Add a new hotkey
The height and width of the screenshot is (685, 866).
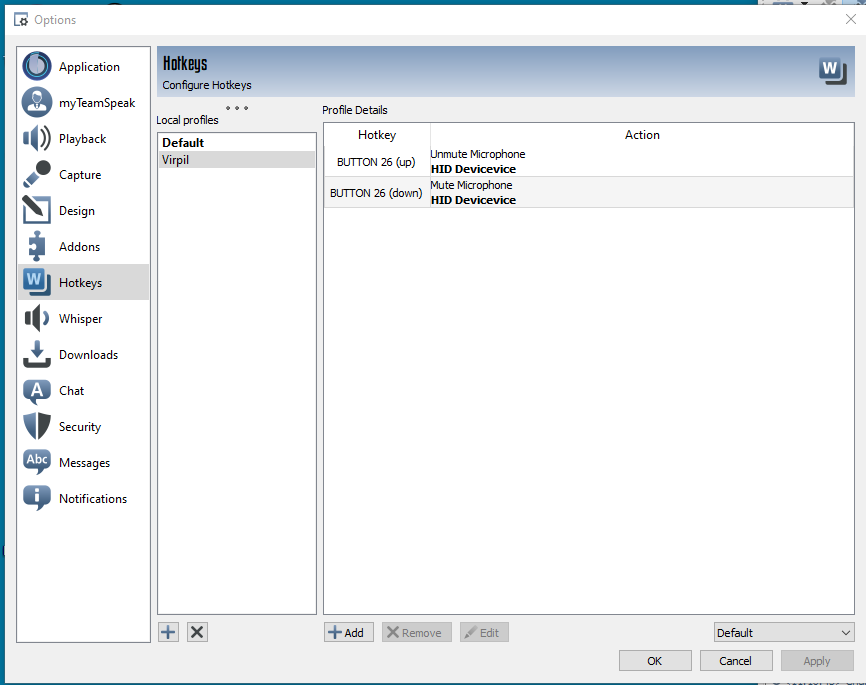[x=348, y=633]
